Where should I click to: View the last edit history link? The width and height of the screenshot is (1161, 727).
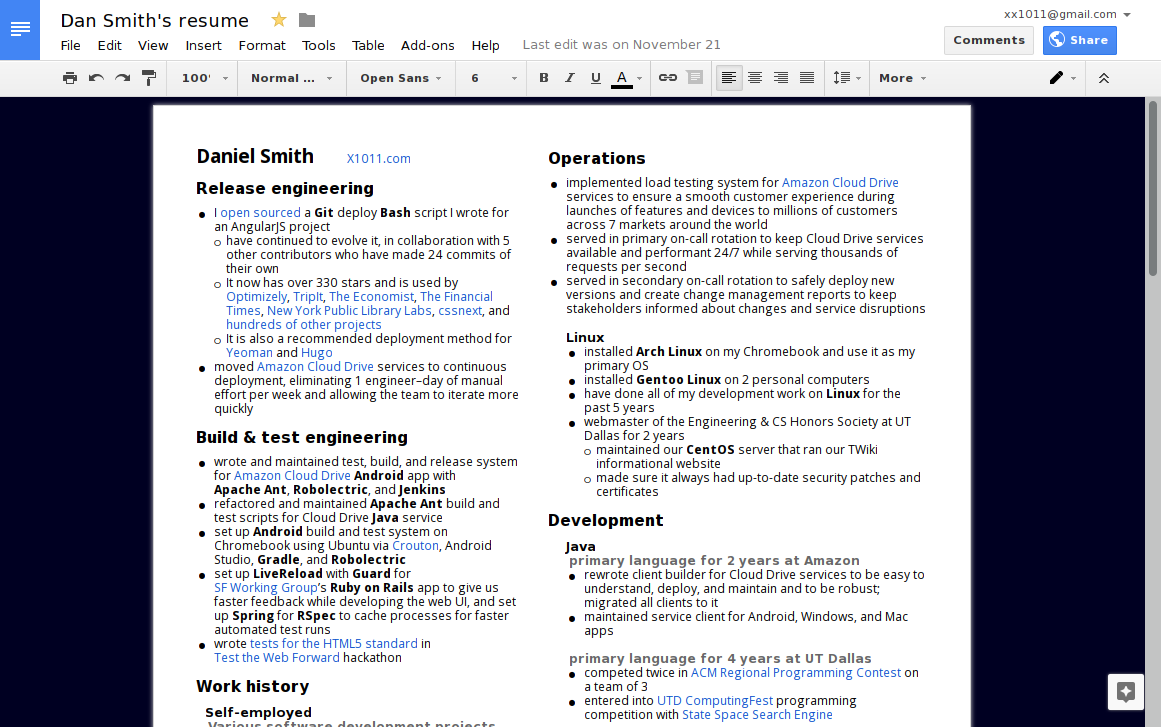coord(621,44)
